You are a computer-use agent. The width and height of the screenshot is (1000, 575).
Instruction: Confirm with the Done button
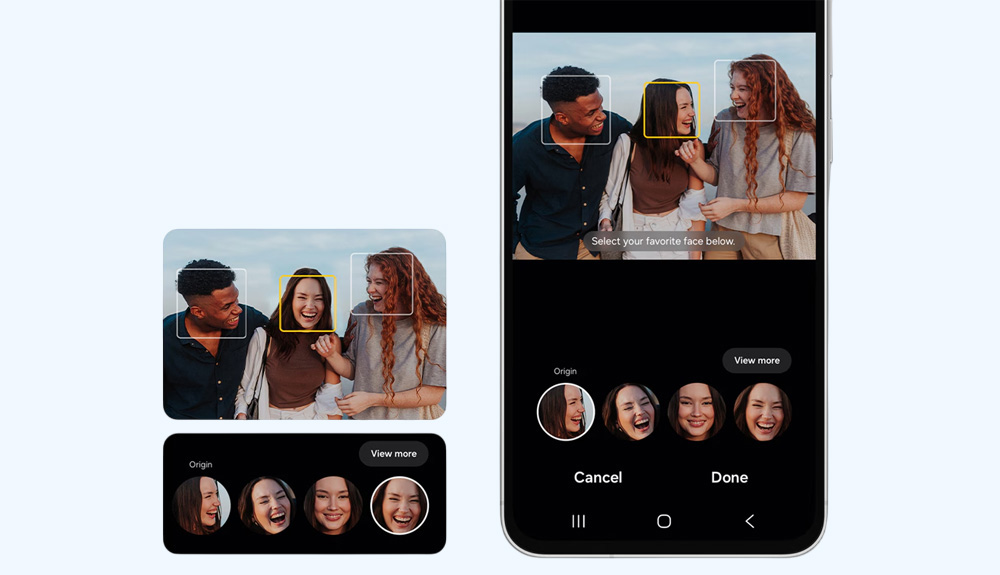(x=730, y=477)
